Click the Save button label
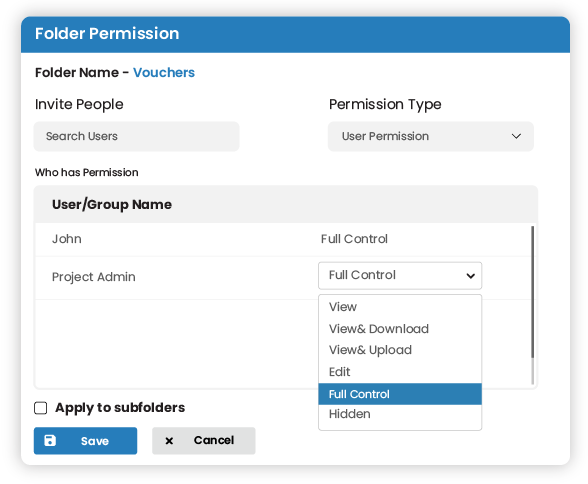 coord(95,441)
